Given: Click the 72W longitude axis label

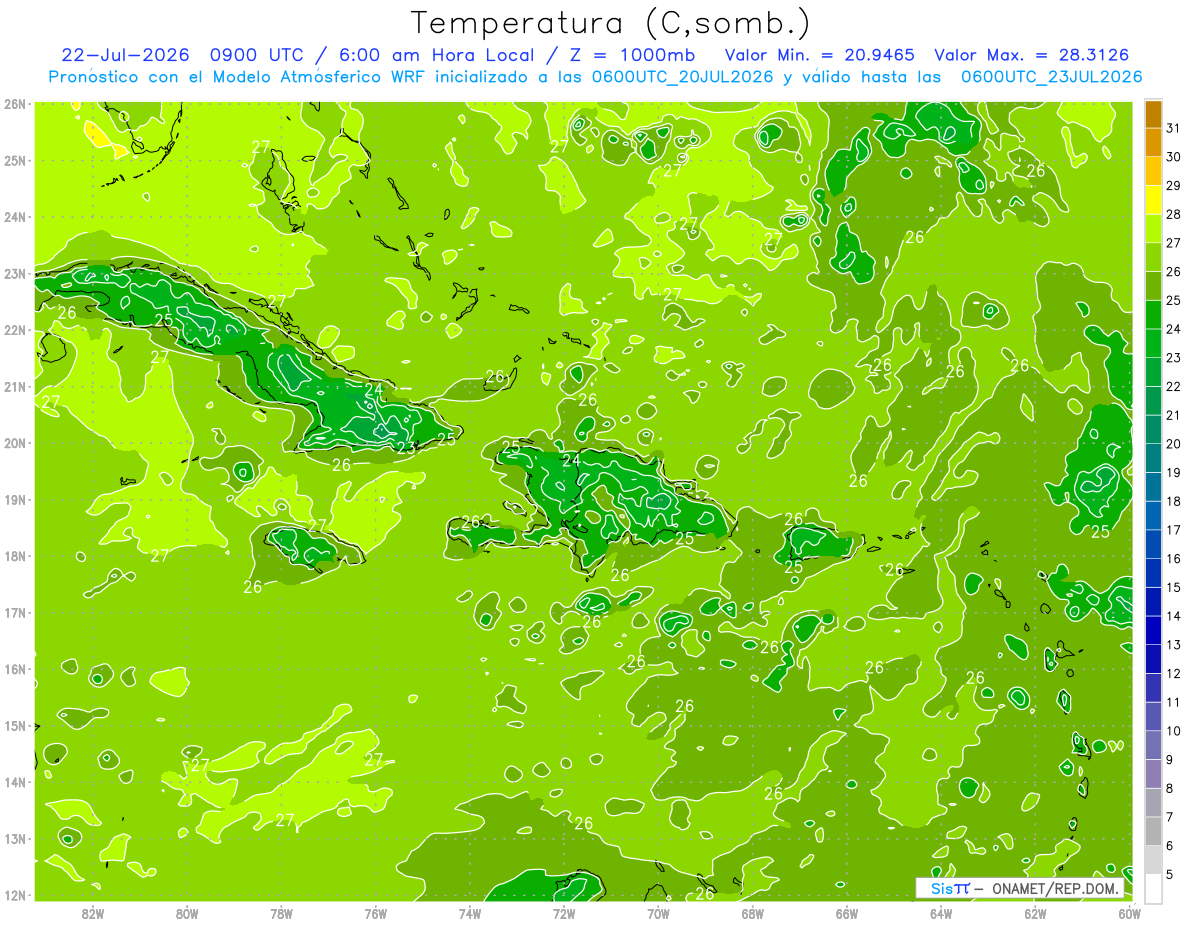Looking at the screenshot, I should [564, 913].
